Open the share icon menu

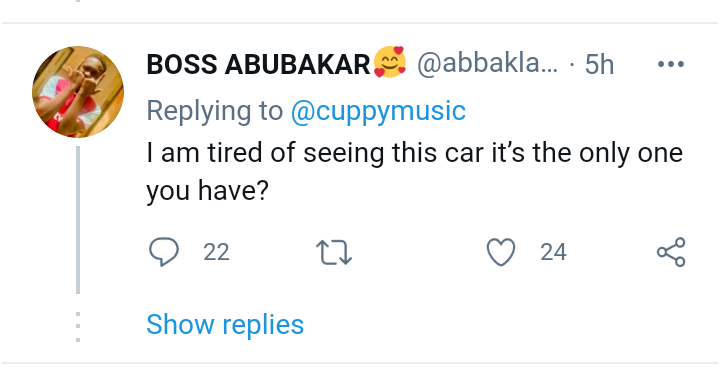click(671, 252)
